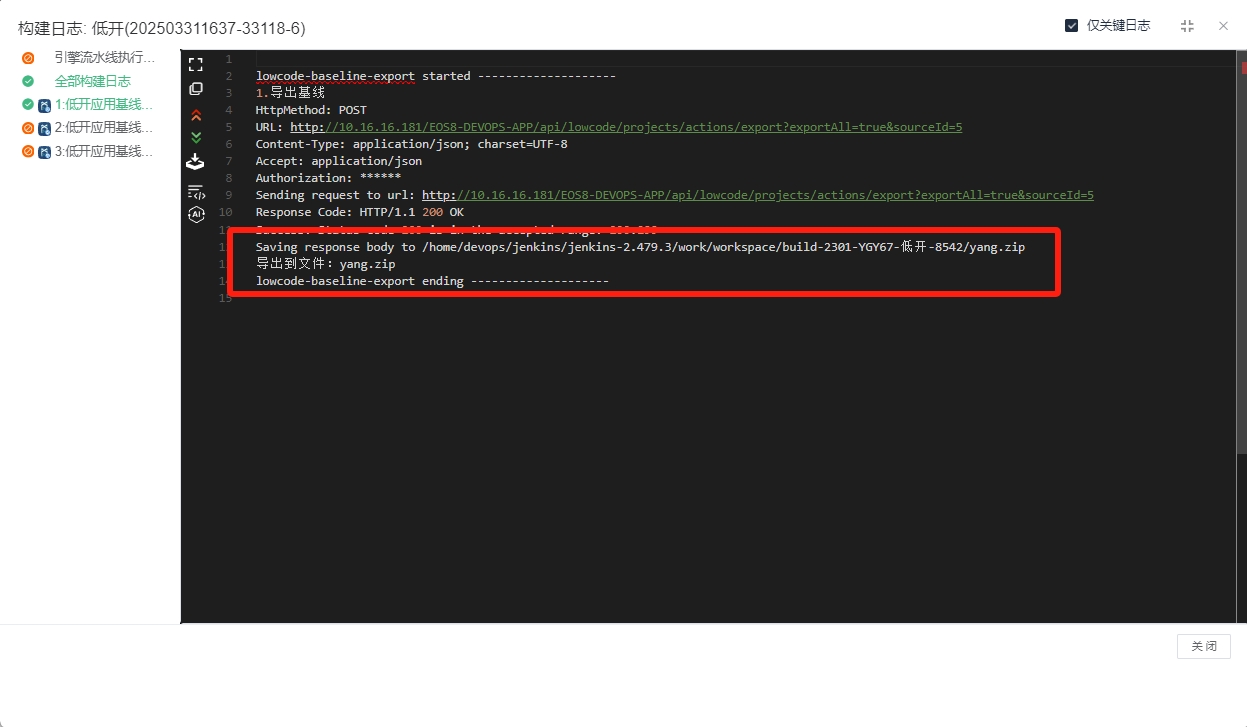Toggle word wrap code format icon

click(196, 191)
